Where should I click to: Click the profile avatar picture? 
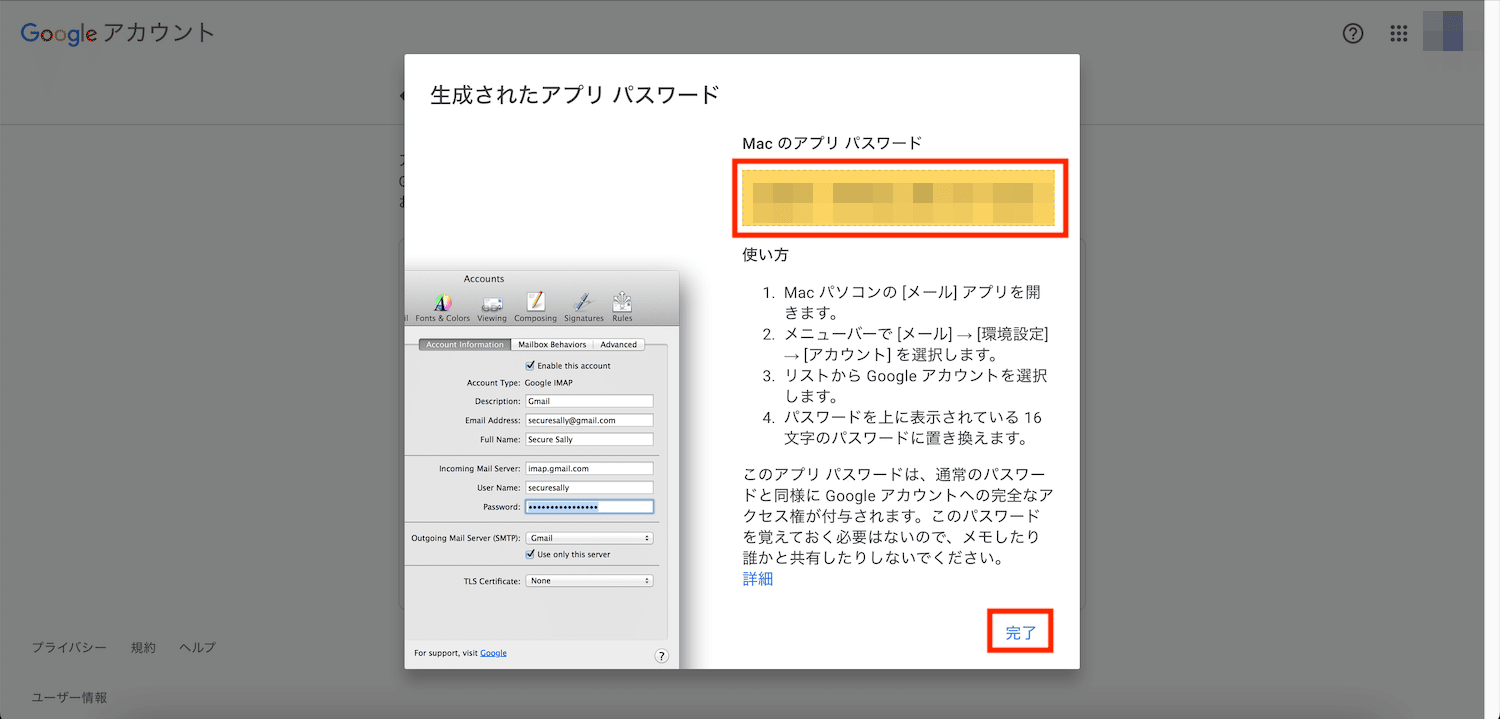point(1443,33)
